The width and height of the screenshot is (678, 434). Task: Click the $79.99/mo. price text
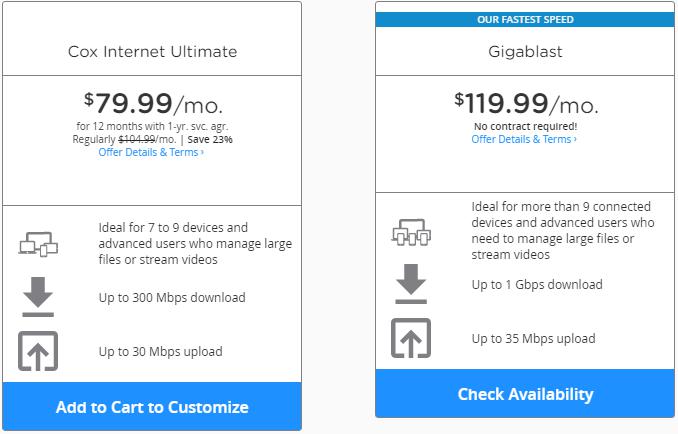tap(152, 102)
